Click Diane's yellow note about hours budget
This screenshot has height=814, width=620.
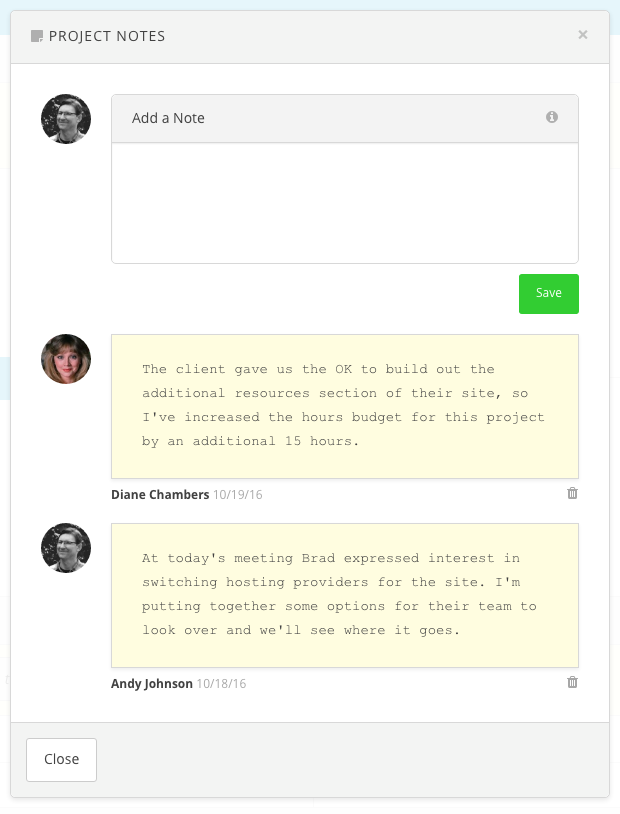(344, 403)
